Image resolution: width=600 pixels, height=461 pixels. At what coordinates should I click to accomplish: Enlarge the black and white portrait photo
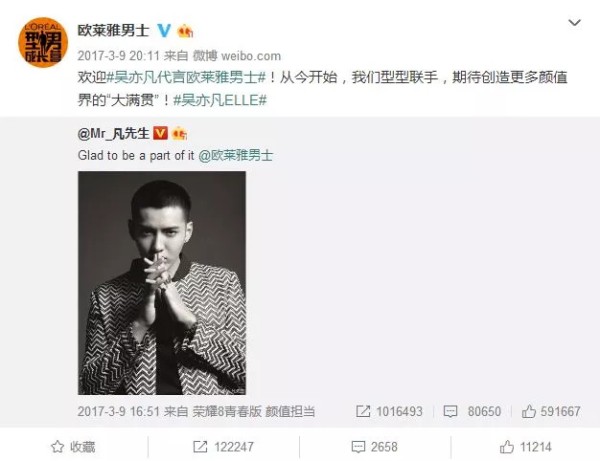(162, 283)
